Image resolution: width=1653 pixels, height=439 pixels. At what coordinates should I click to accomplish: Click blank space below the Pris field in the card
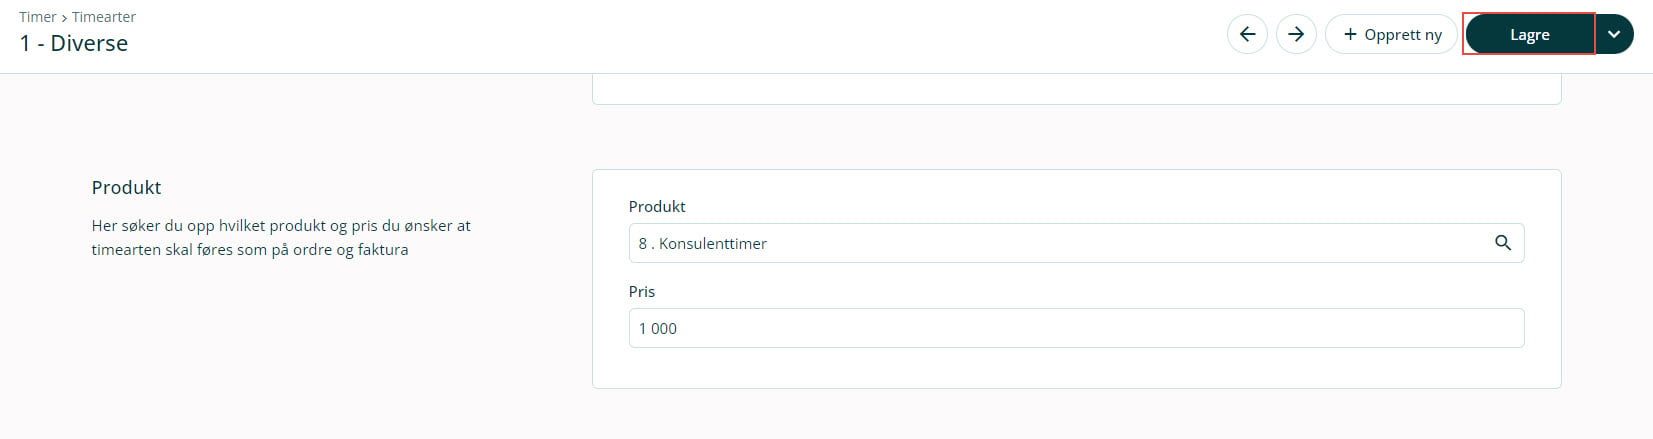tap(1075, 368)
